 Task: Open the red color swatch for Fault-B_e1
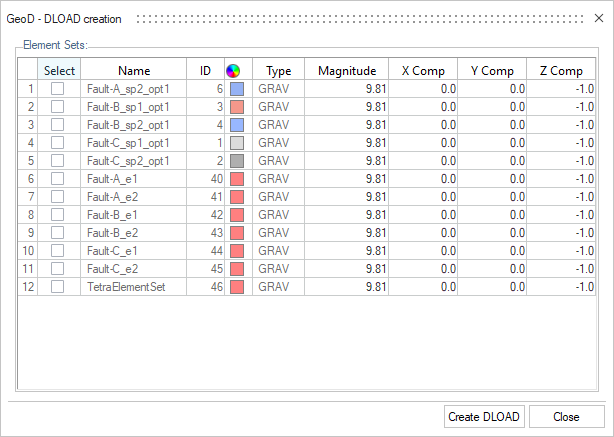click(237, 215)
